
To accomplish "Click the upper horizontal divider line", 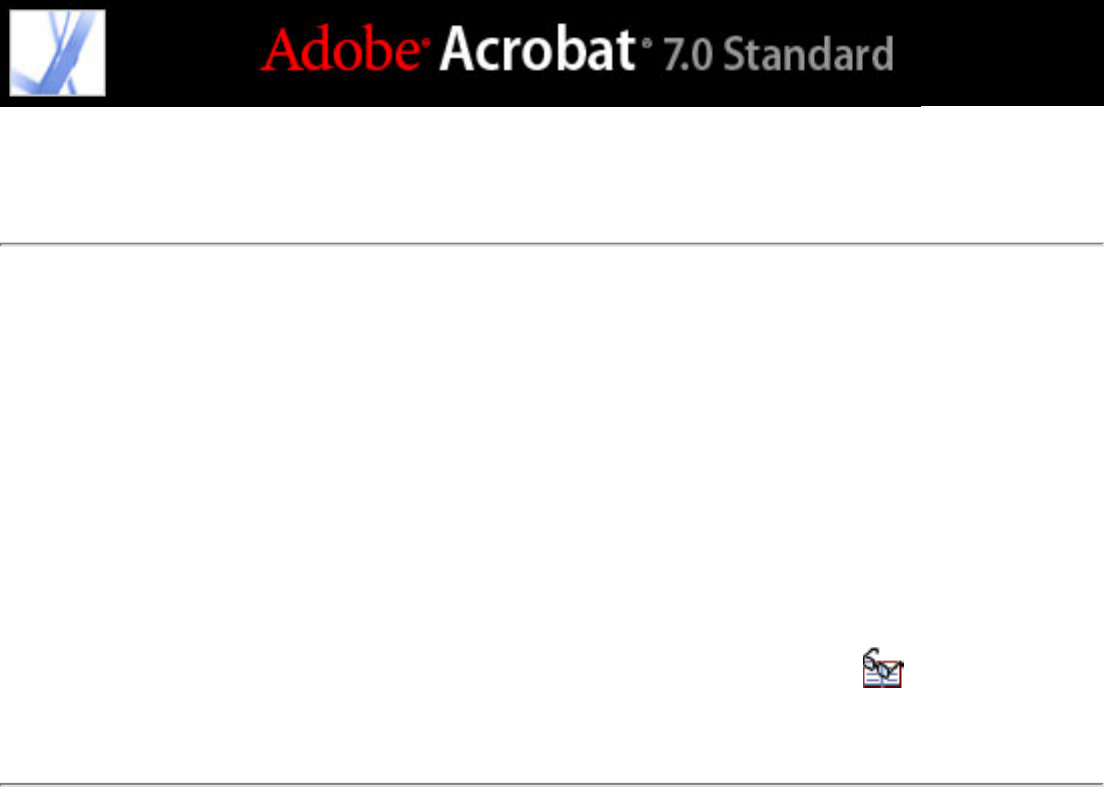I will point(552,244).
